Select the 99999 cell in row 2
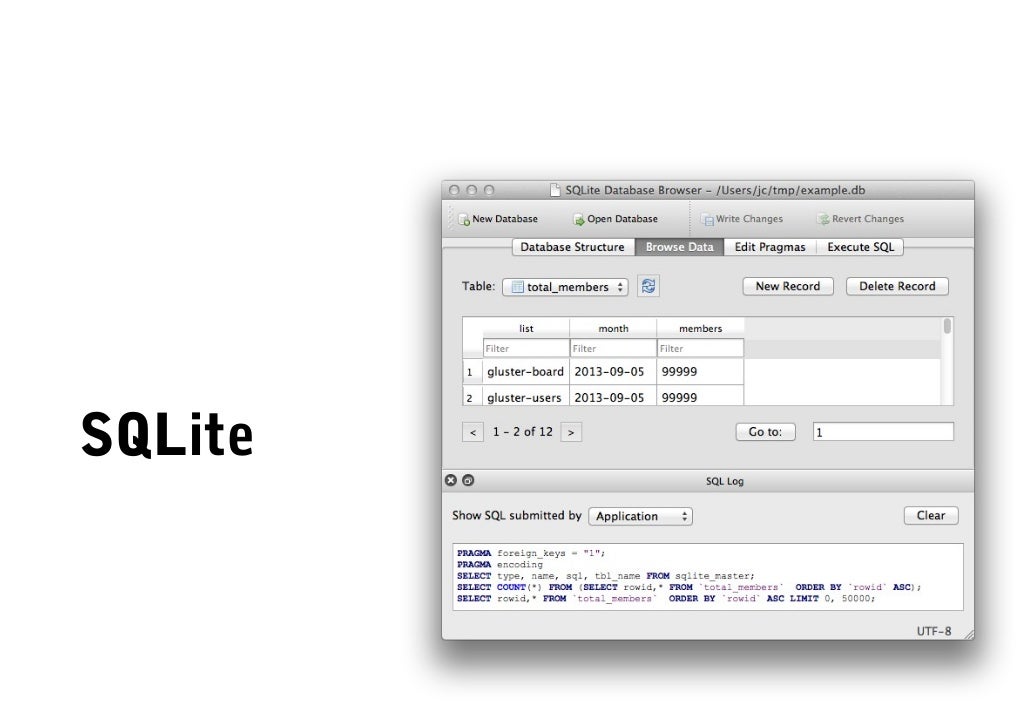The width and height of the screenshot is (1024, 709). point(700,396)
